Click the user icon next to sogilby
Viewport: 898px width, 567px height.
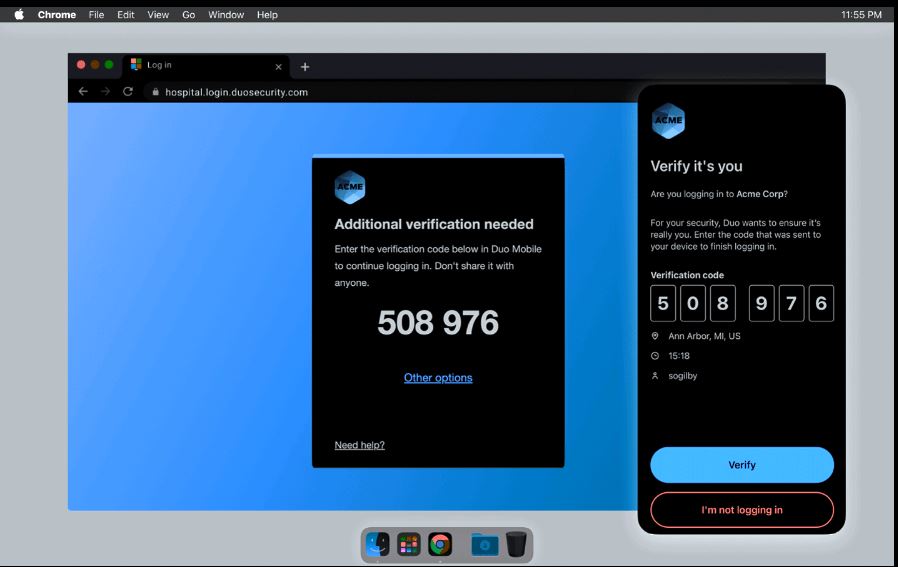tap(655, 376)
